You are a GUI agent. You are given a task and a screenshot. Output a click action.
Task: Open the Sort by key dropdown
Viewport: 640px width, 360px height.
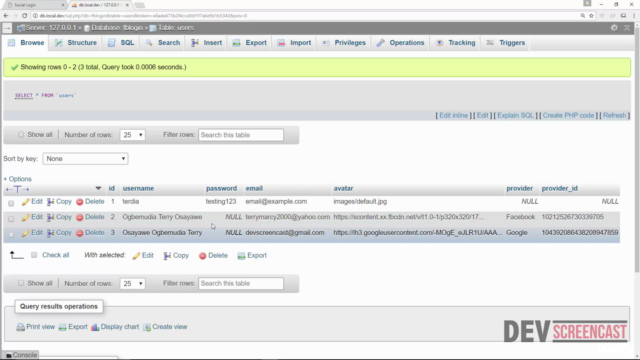coord(85,159)
